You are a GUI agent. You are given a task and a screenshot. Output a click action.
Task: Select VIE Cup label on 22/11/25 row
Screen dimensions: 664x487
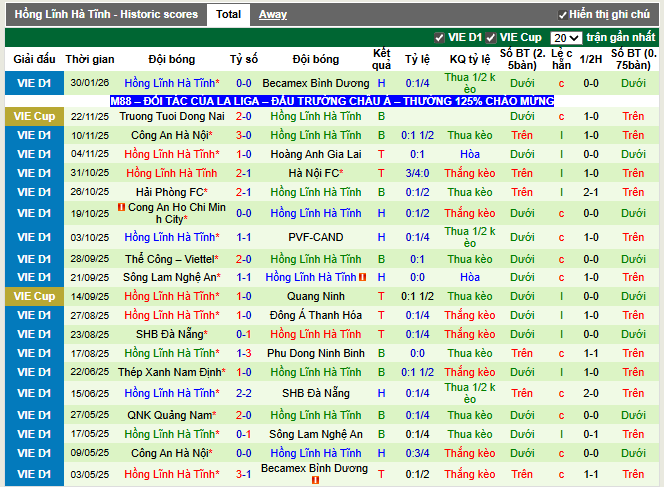click(x=34, y=116)
